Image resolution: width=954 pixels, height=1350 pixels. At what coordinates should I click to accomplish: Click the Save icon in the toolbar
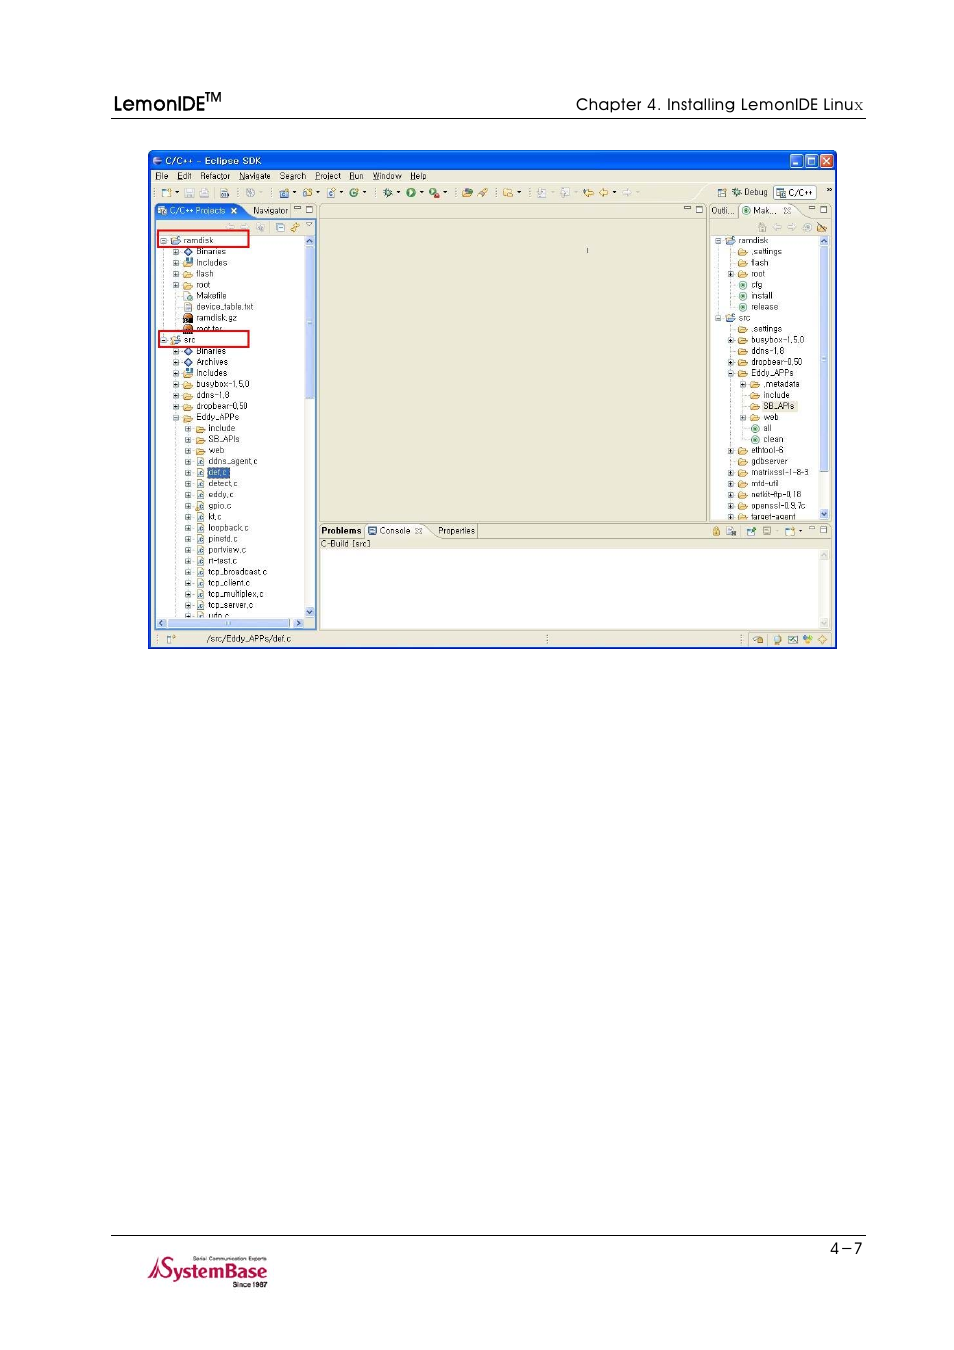[x=189, y=192]
